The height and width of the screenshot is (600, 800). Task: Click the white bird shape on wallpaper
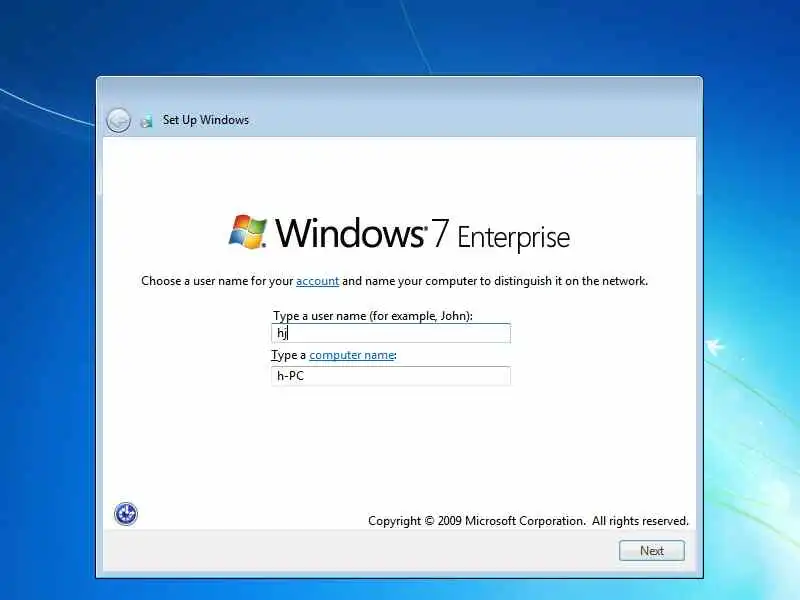coord(715,346)
